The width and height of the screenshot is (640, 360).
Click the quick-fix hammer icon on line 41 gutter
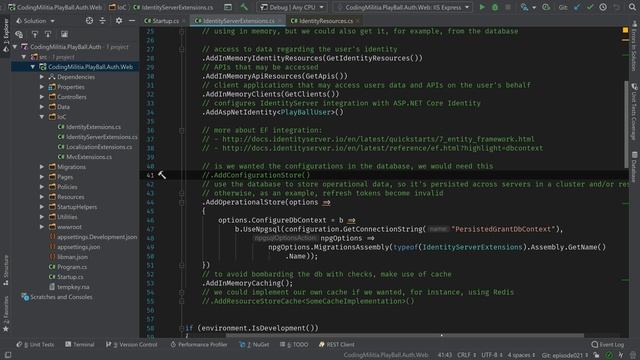(x=162, y=175)
